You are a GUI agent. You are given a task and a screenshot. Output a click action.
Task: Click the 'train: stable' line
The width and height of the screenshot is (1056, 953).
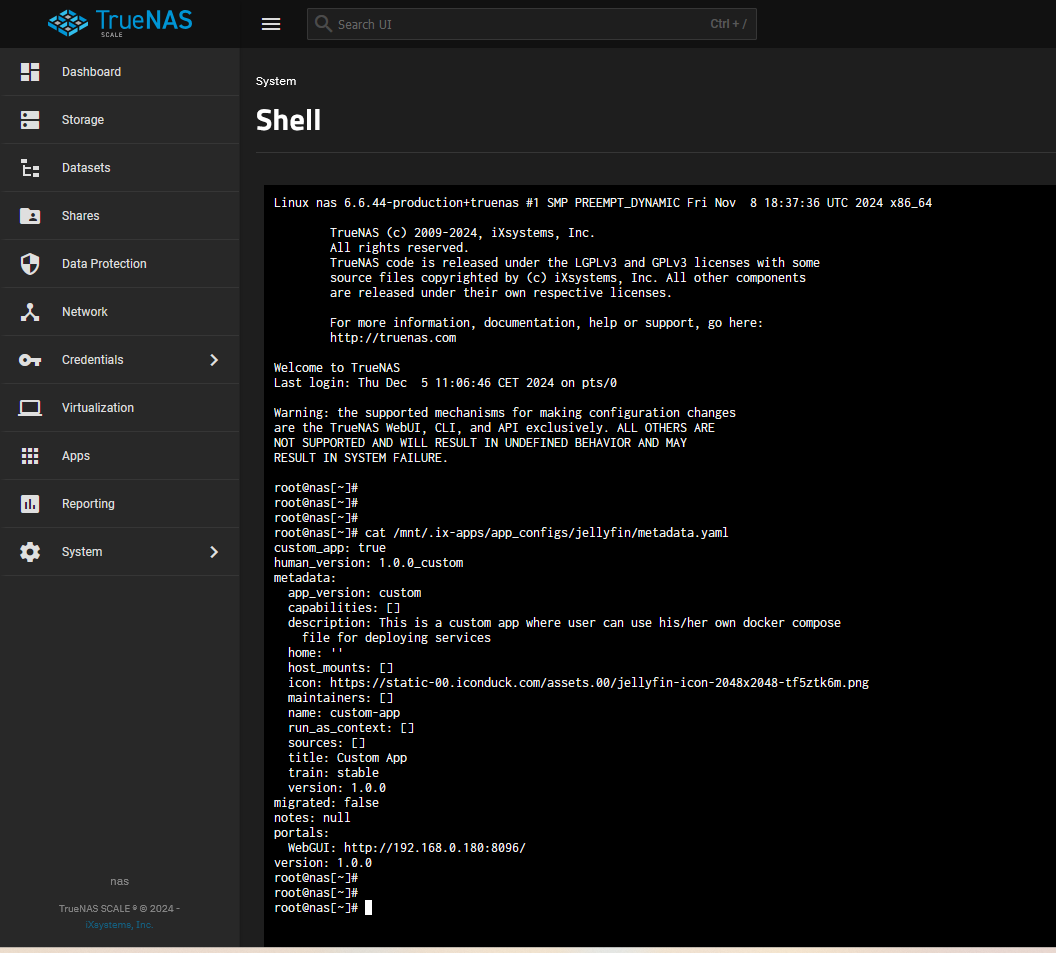click(333, 773)
